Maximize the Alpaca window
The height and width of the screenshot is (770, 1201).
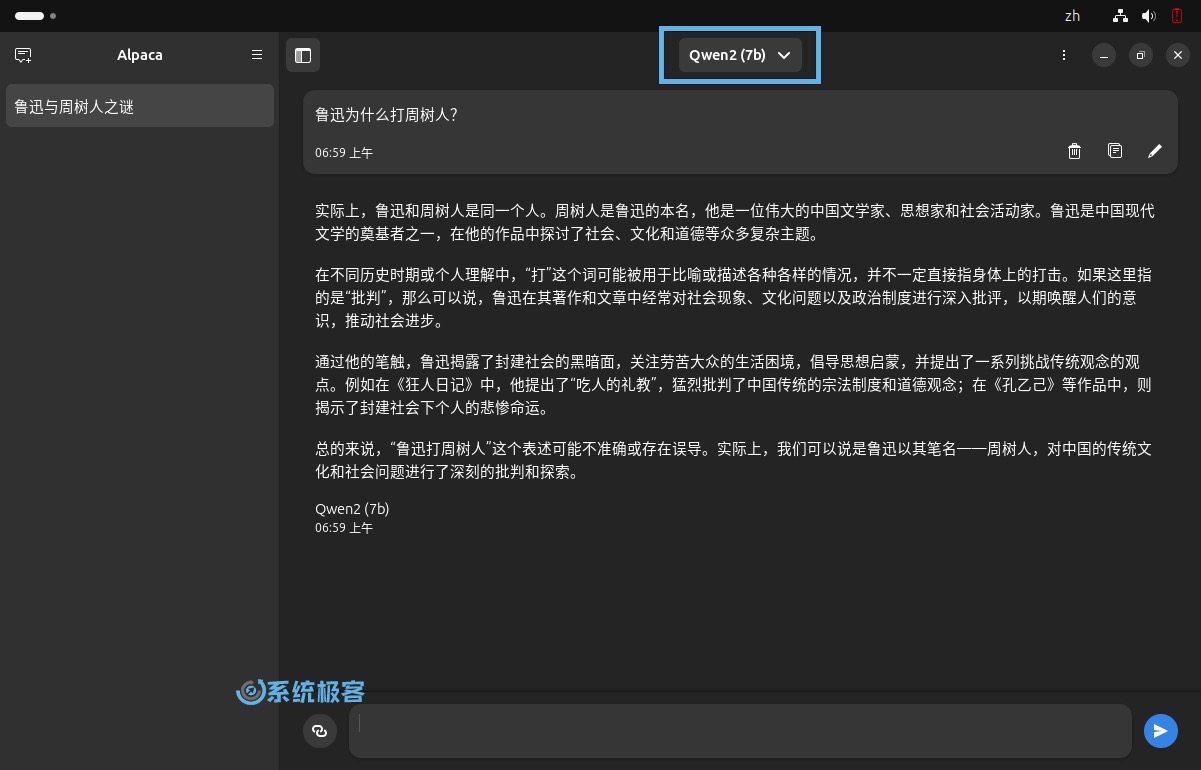pos(1141,55)
